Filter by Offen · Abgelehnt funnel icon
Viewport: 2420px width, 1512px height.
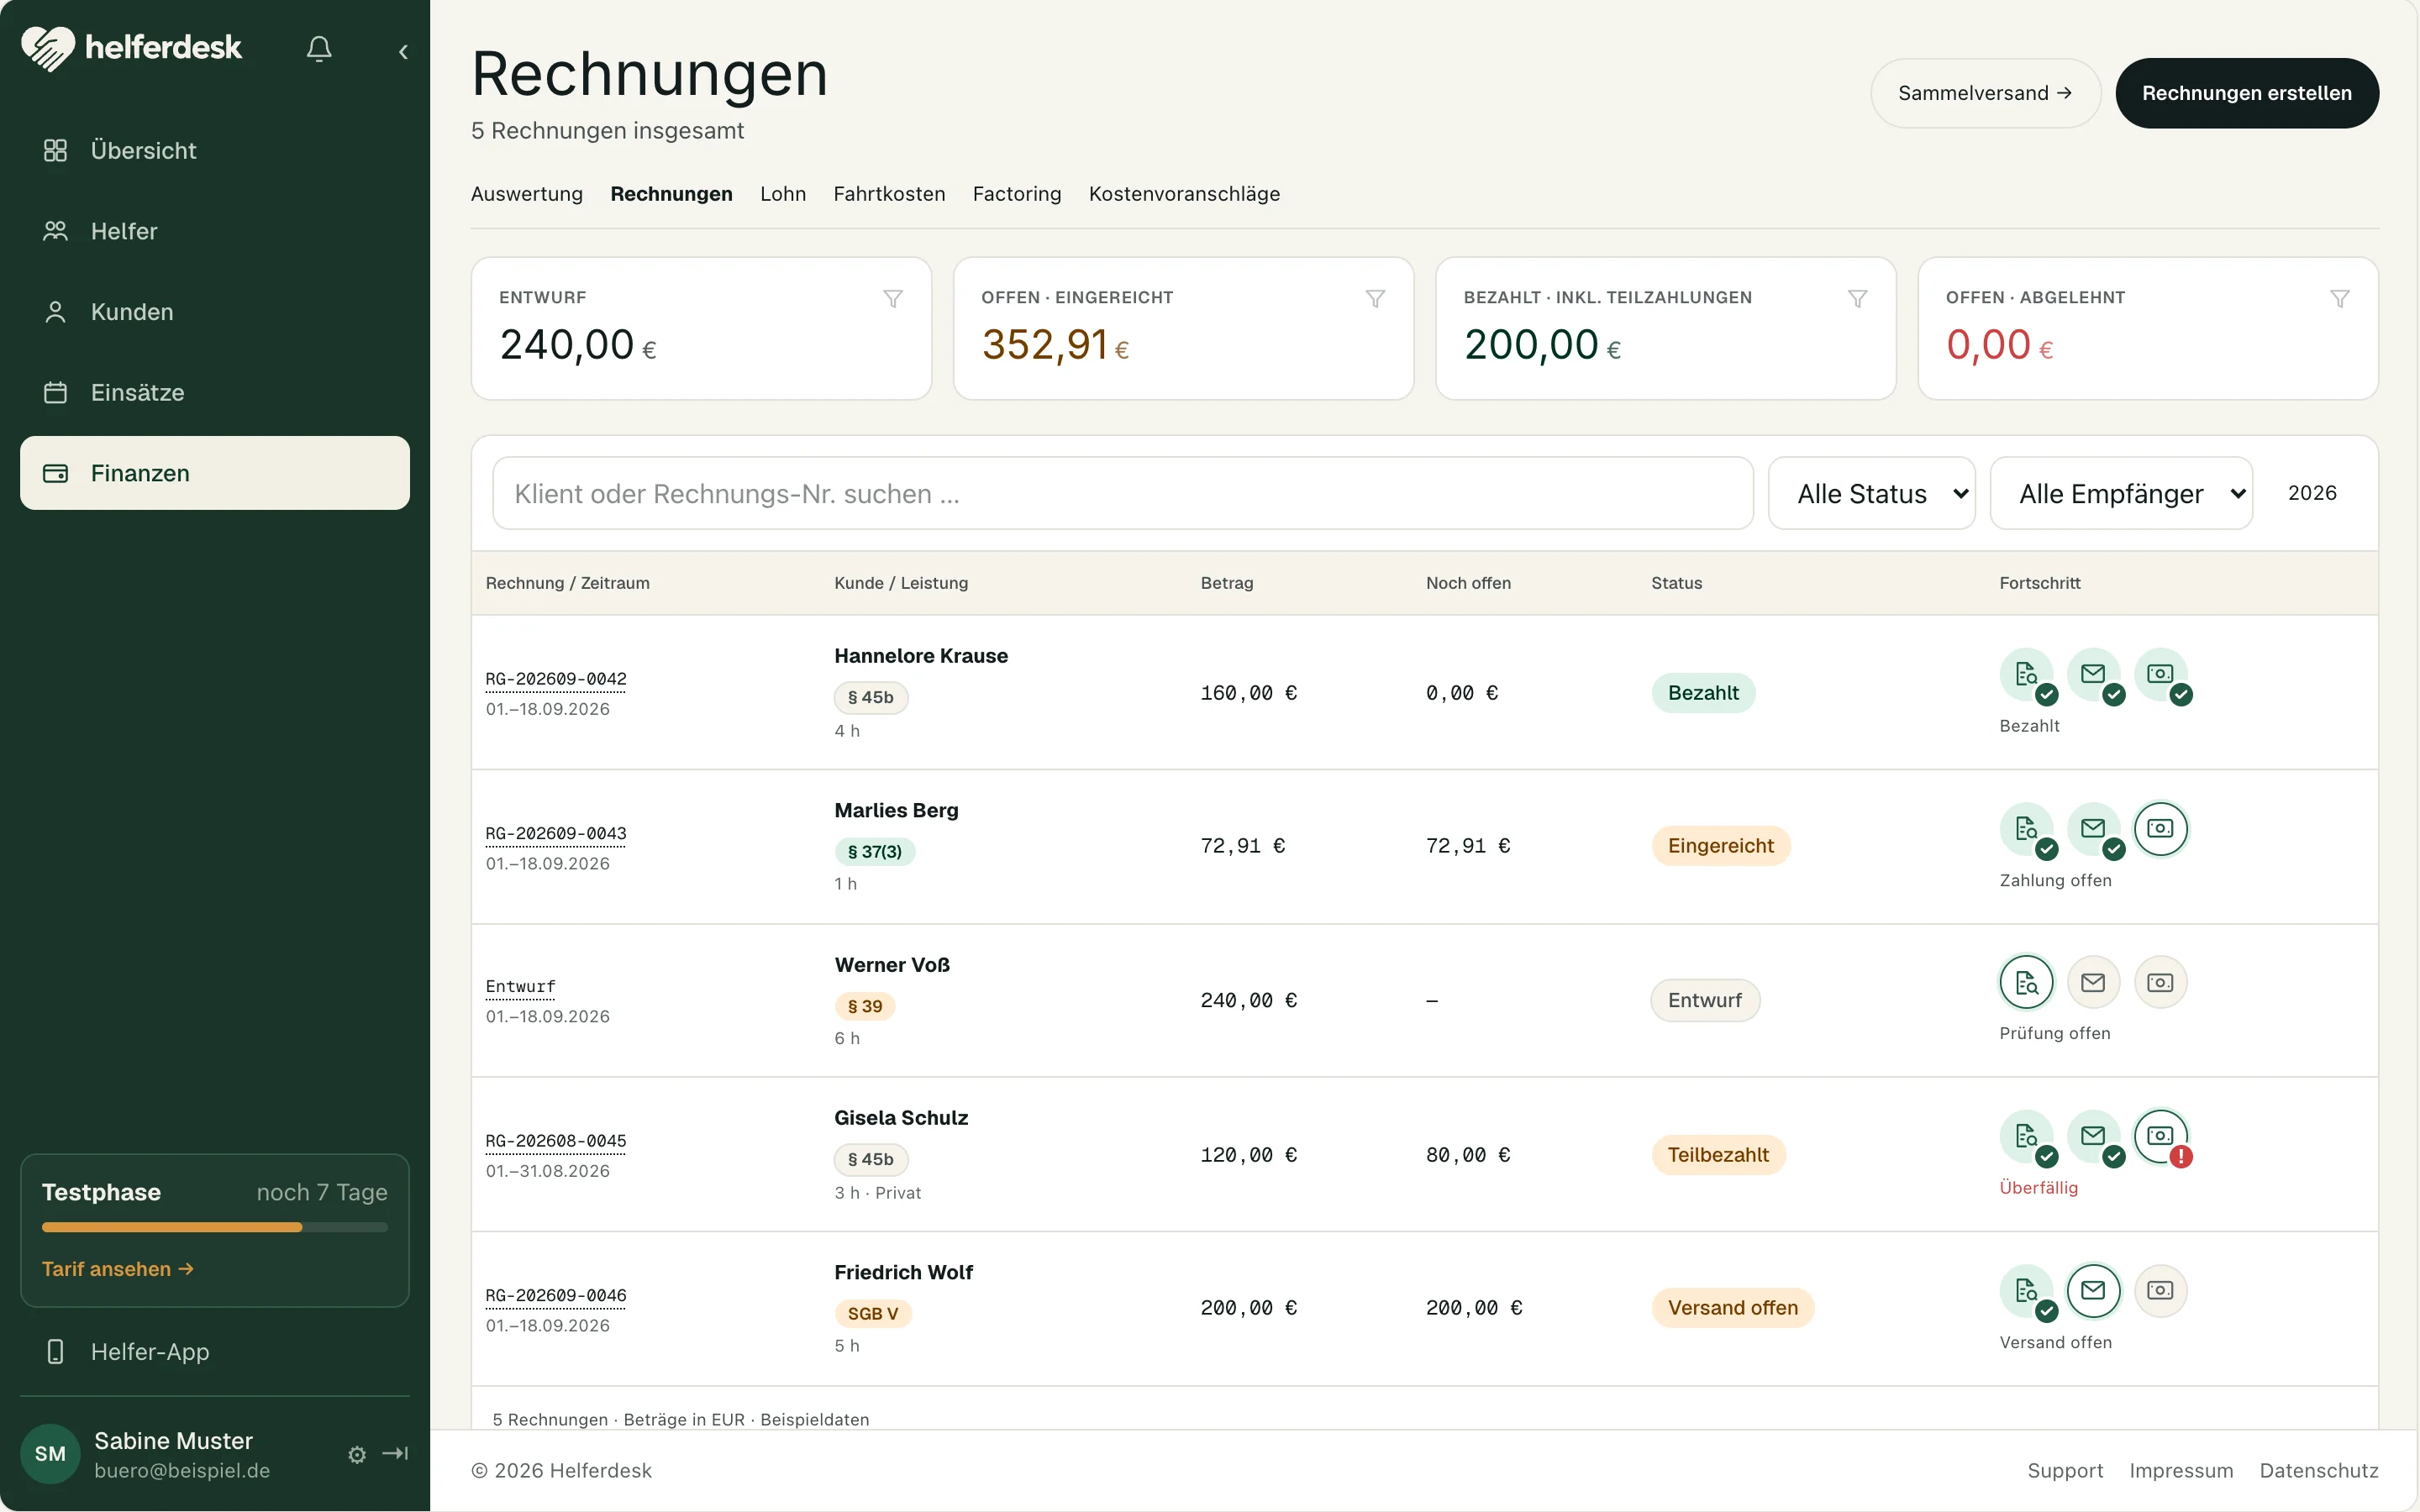(2339, 298)
